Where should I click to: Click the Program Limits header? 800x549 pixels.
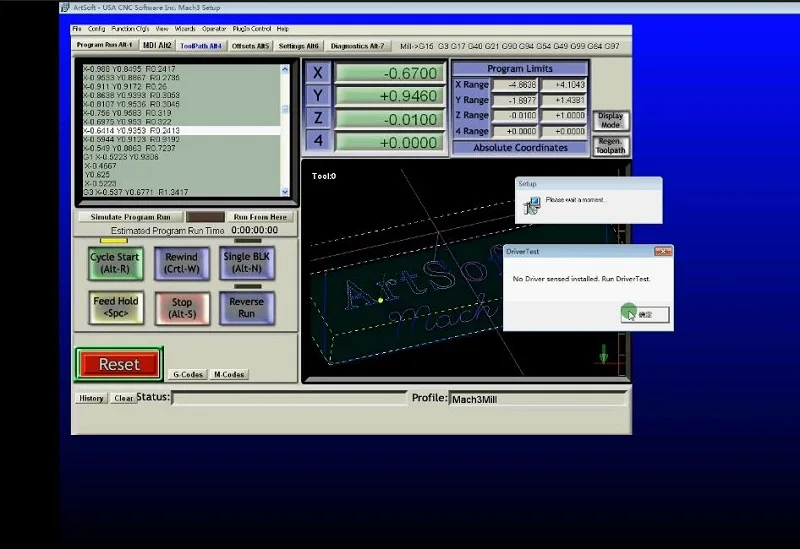click(x=520, y=69)
